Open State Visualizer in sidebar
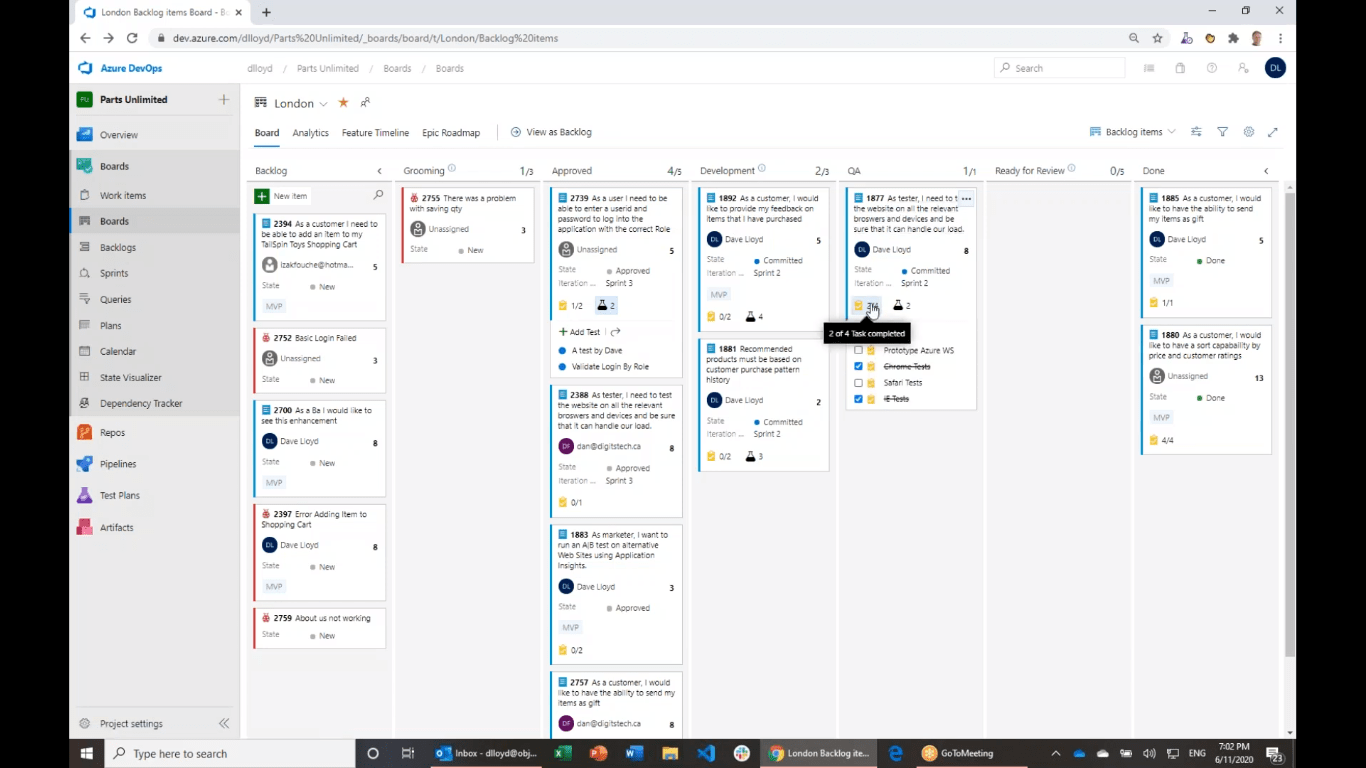Image resolution: width=1366 pixels, height=768 pixels. (130, 378)
